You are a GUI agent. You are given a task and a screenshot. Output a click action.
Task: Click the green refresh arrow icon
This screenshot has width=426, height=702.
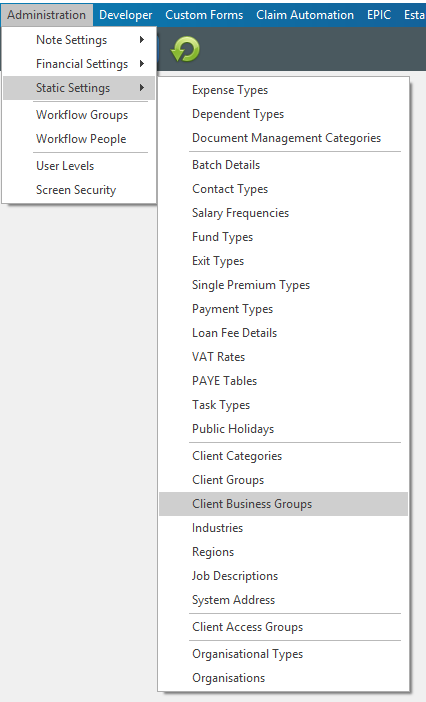click(x=185, y=49)
